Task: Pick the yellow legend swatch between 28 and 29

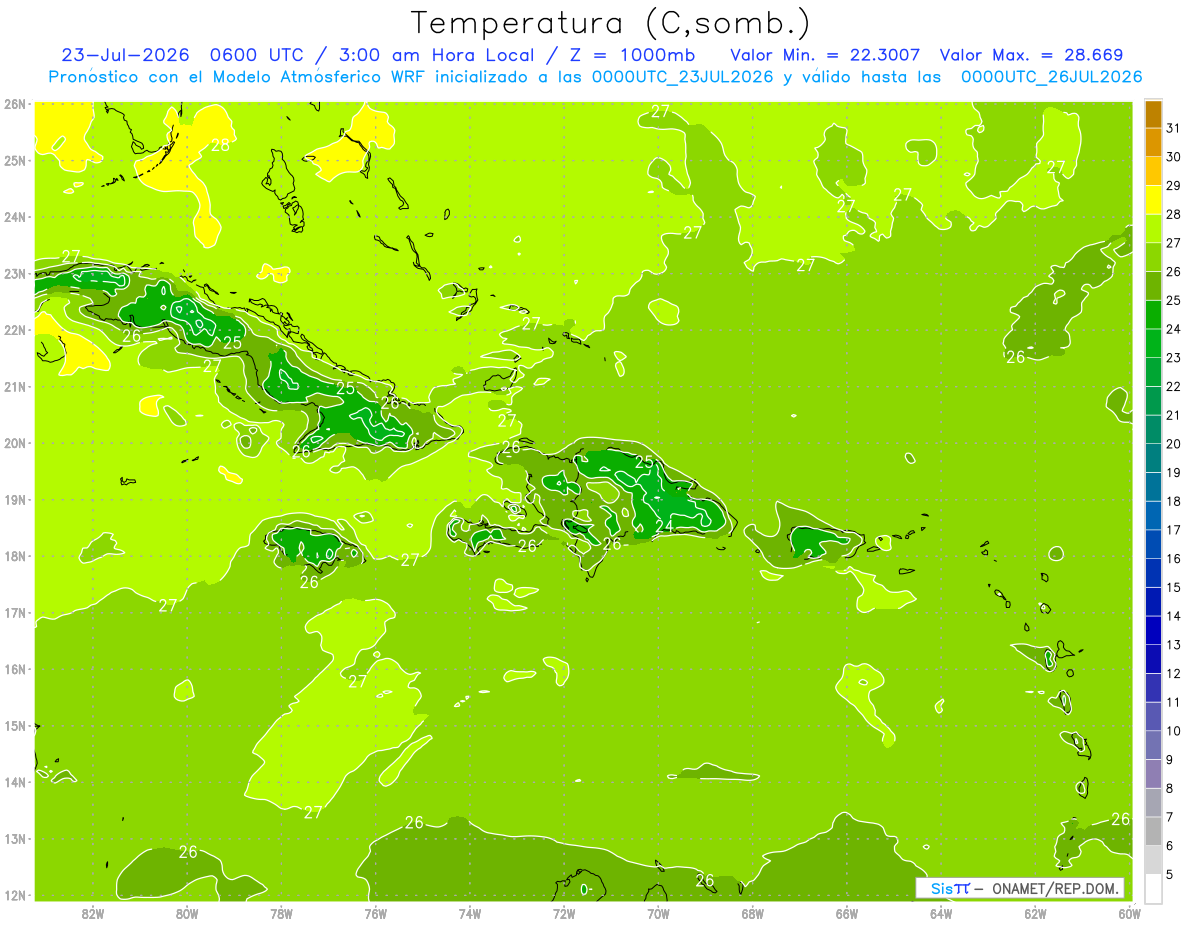Action: tap(1153, 199)
